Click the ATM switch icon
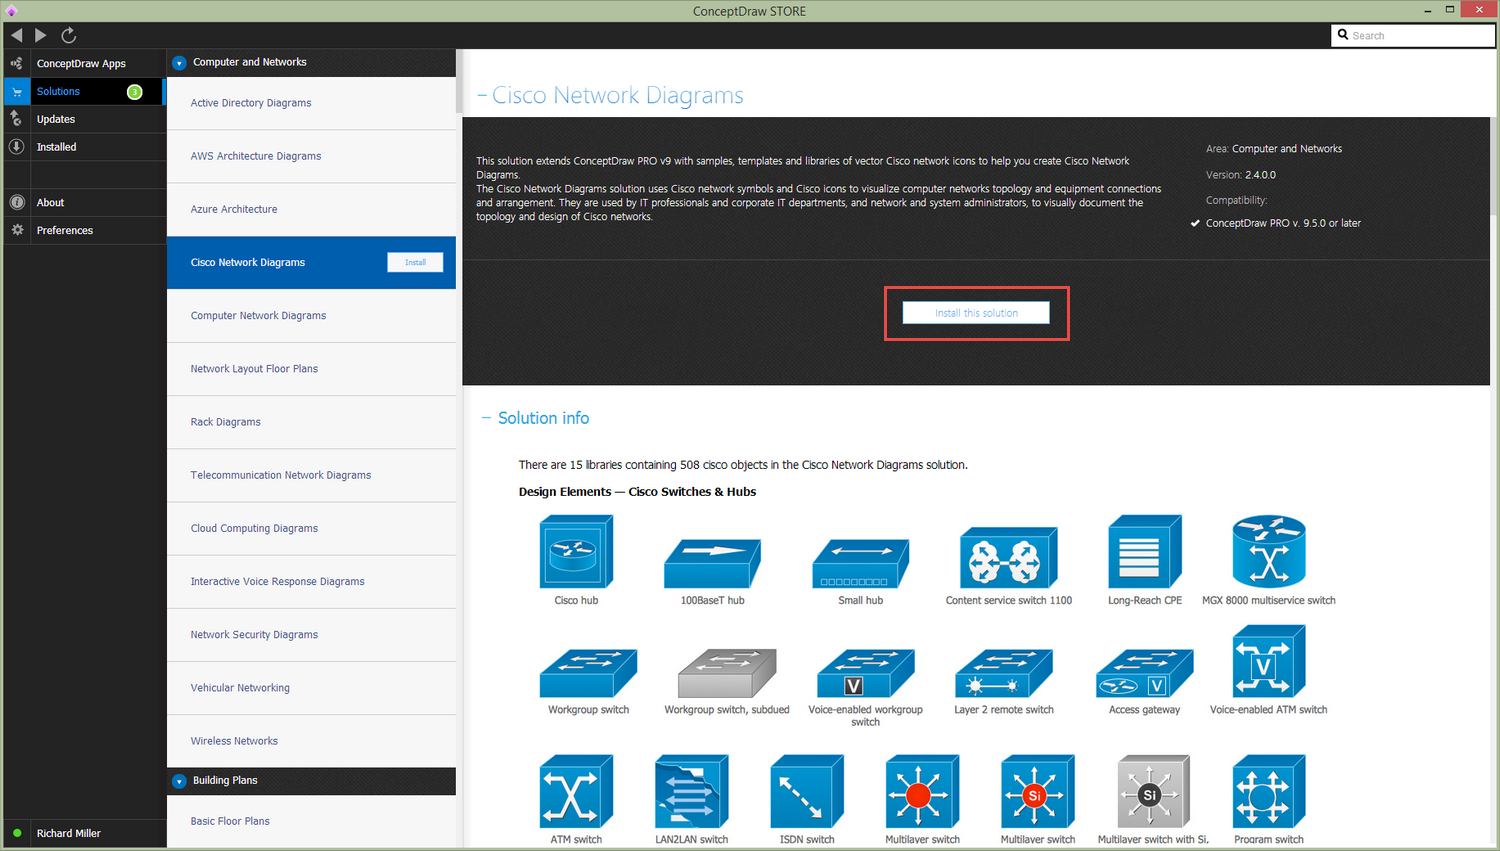Image resolution: width=1500 pixels, height=851 pixels. click(576, 792)
